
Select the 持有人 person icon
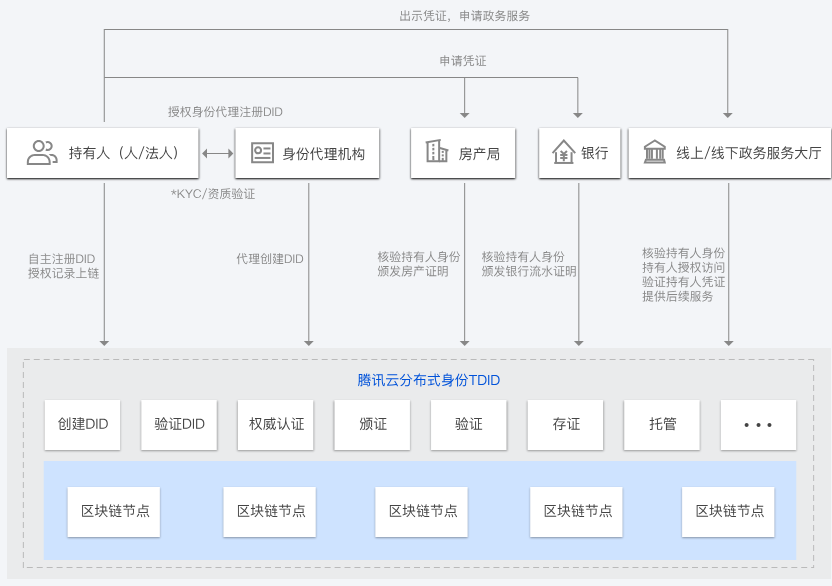[42, 152]
